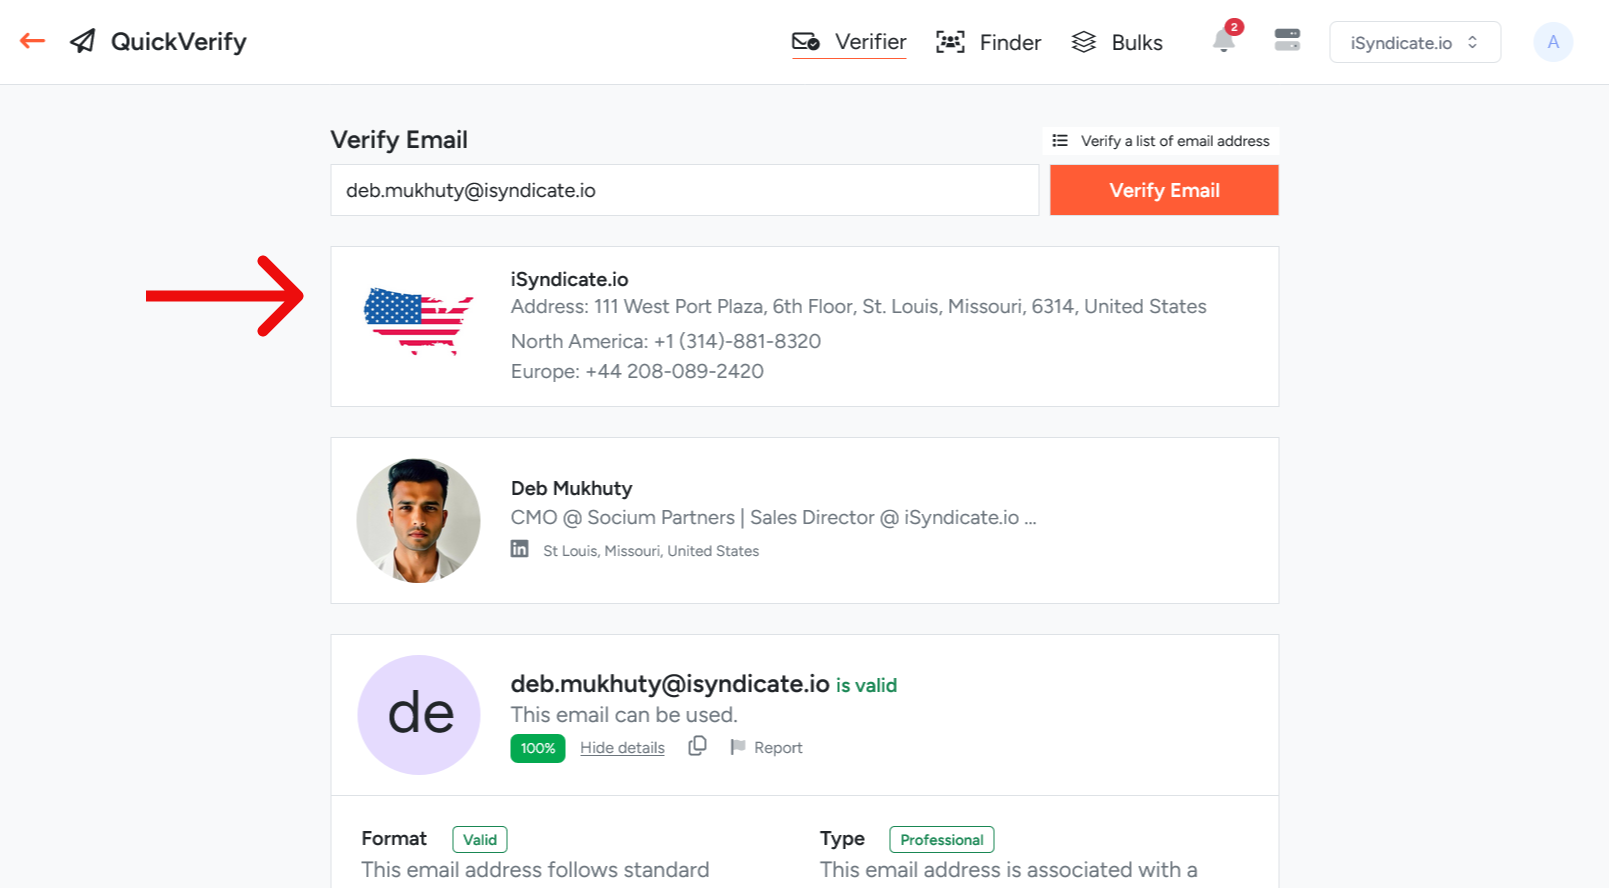Open Deb Mukhuty's LinkedIn icon
The width and height of the screenshot is (1609, 888).
click(520, 549)
